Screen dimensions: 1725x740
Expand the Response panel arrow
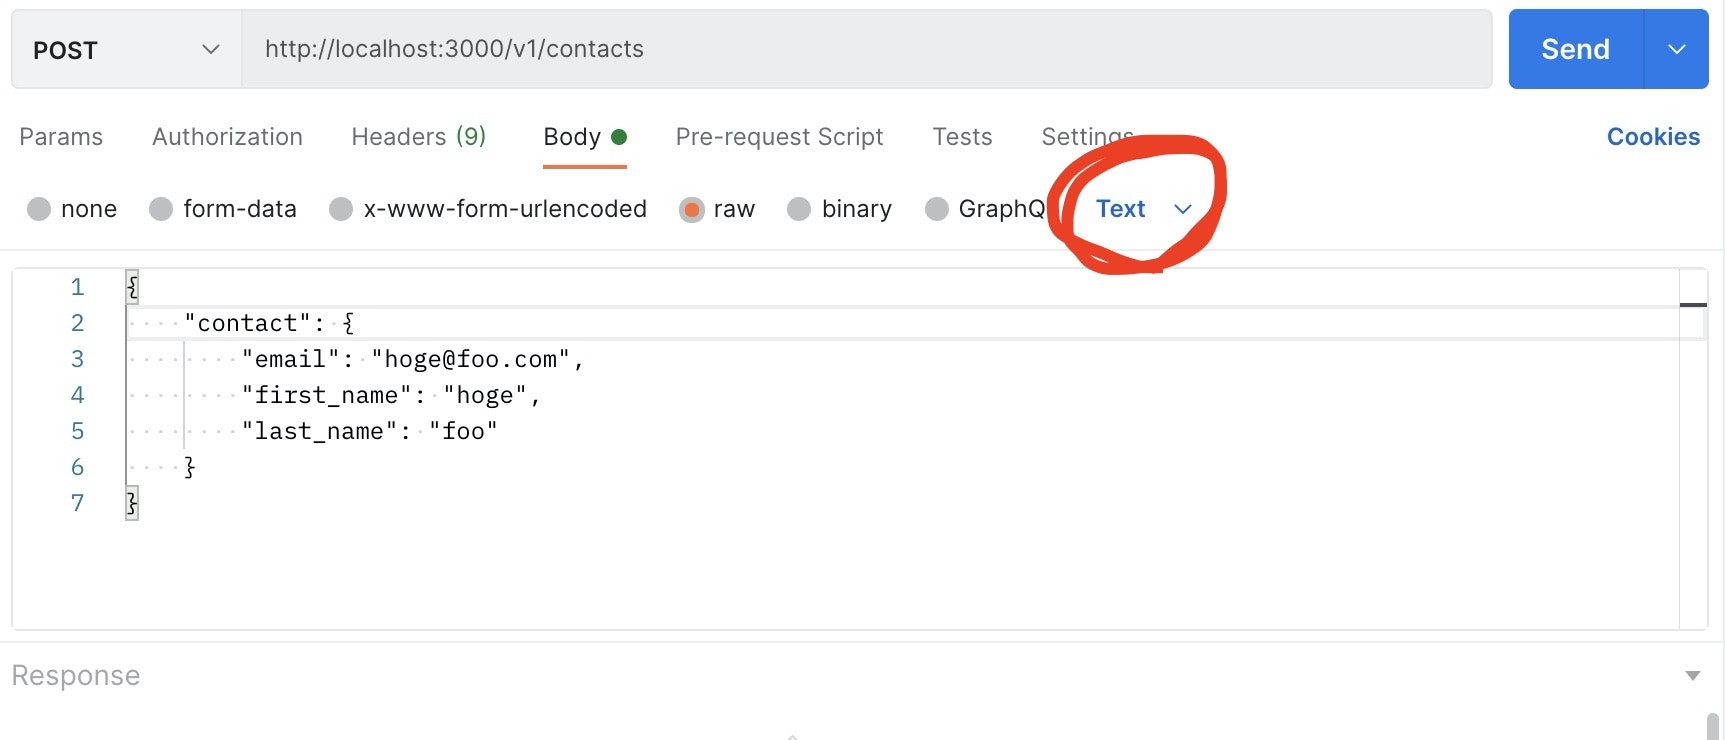1692,676
